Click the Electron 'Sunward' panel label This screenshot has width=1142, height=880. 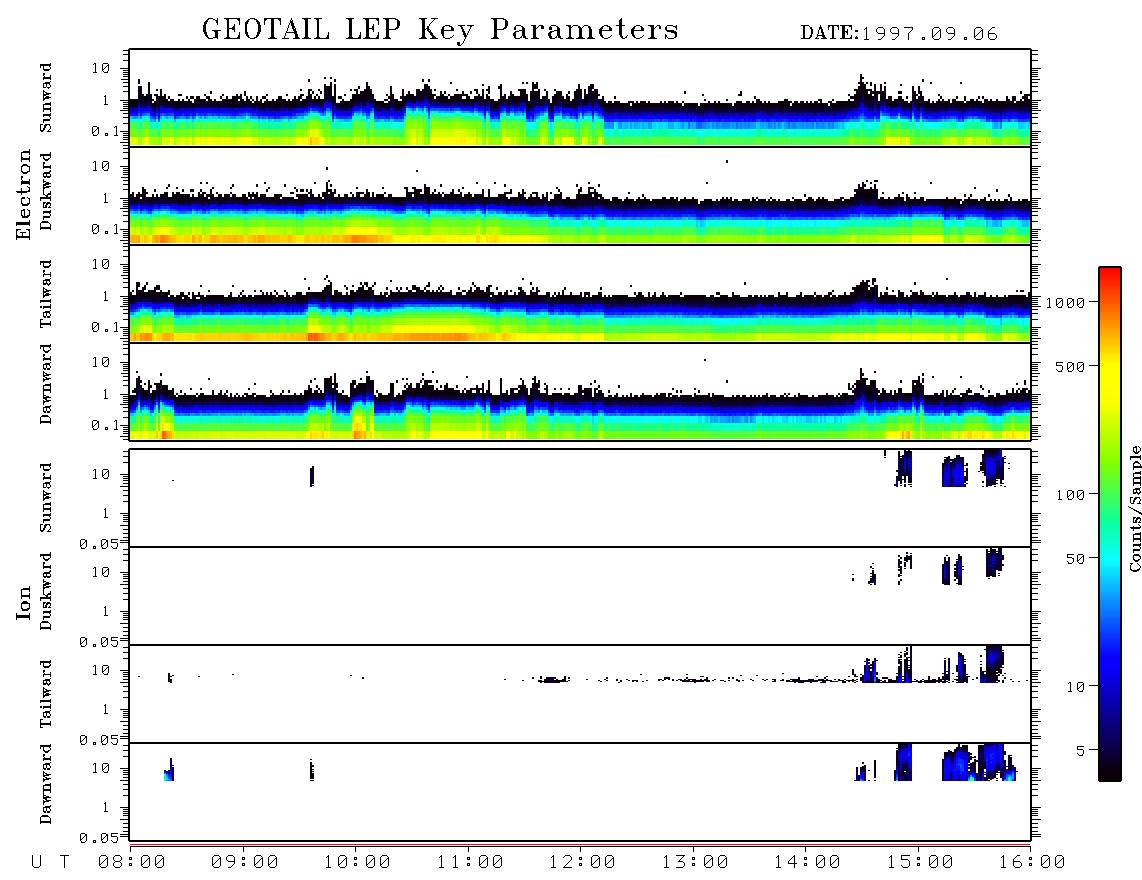click(x=46, y=98)
